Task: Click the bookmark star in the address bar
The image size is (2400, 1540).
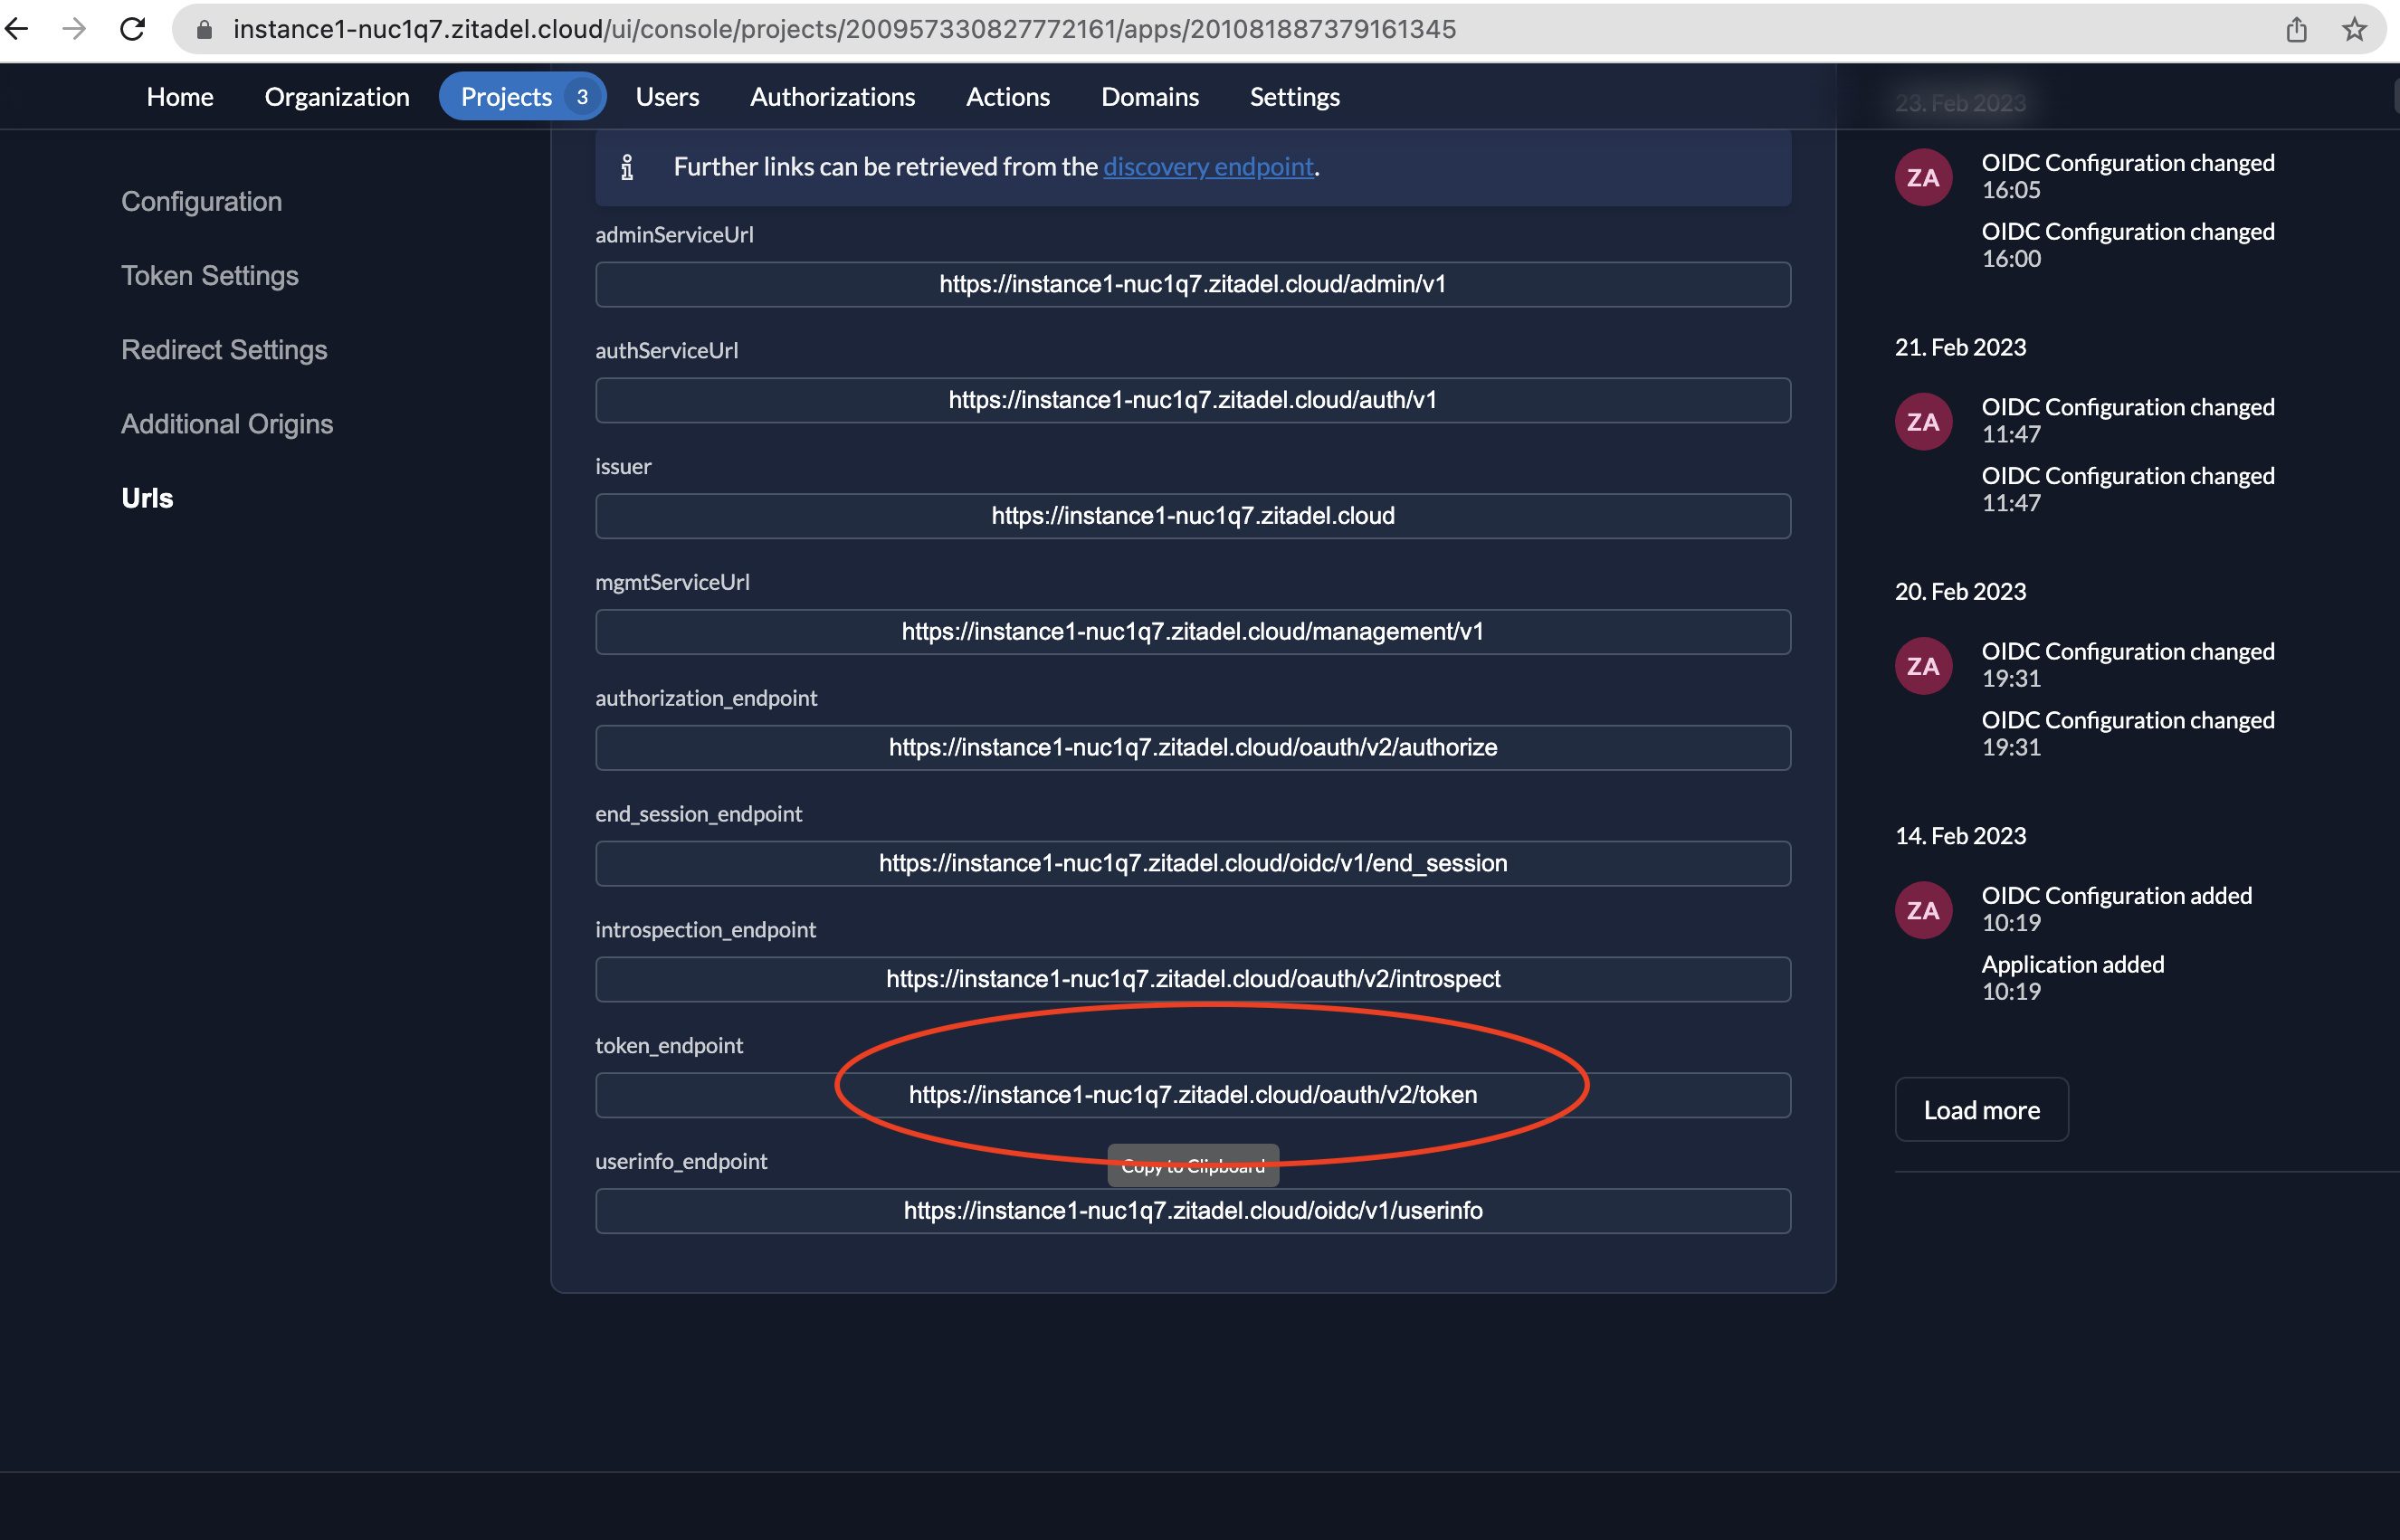Action: [2355, 29]
